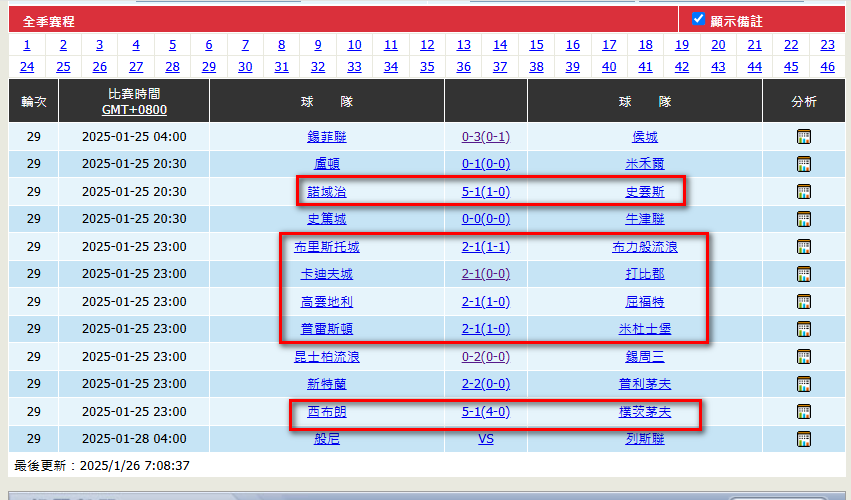The image size is (851, 500).
Task: Open team page for 米禾爾
Action: 645,164
